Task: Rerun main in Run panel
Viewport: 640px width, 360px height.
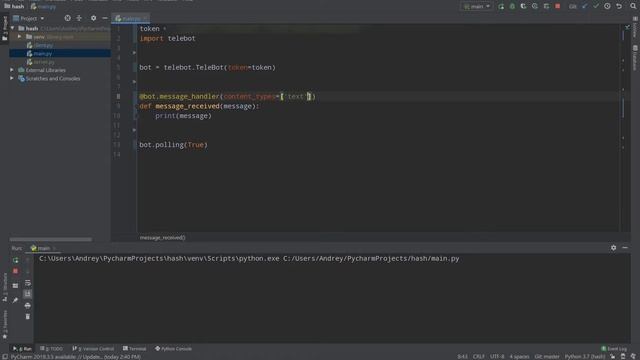Action: [16, 260]
